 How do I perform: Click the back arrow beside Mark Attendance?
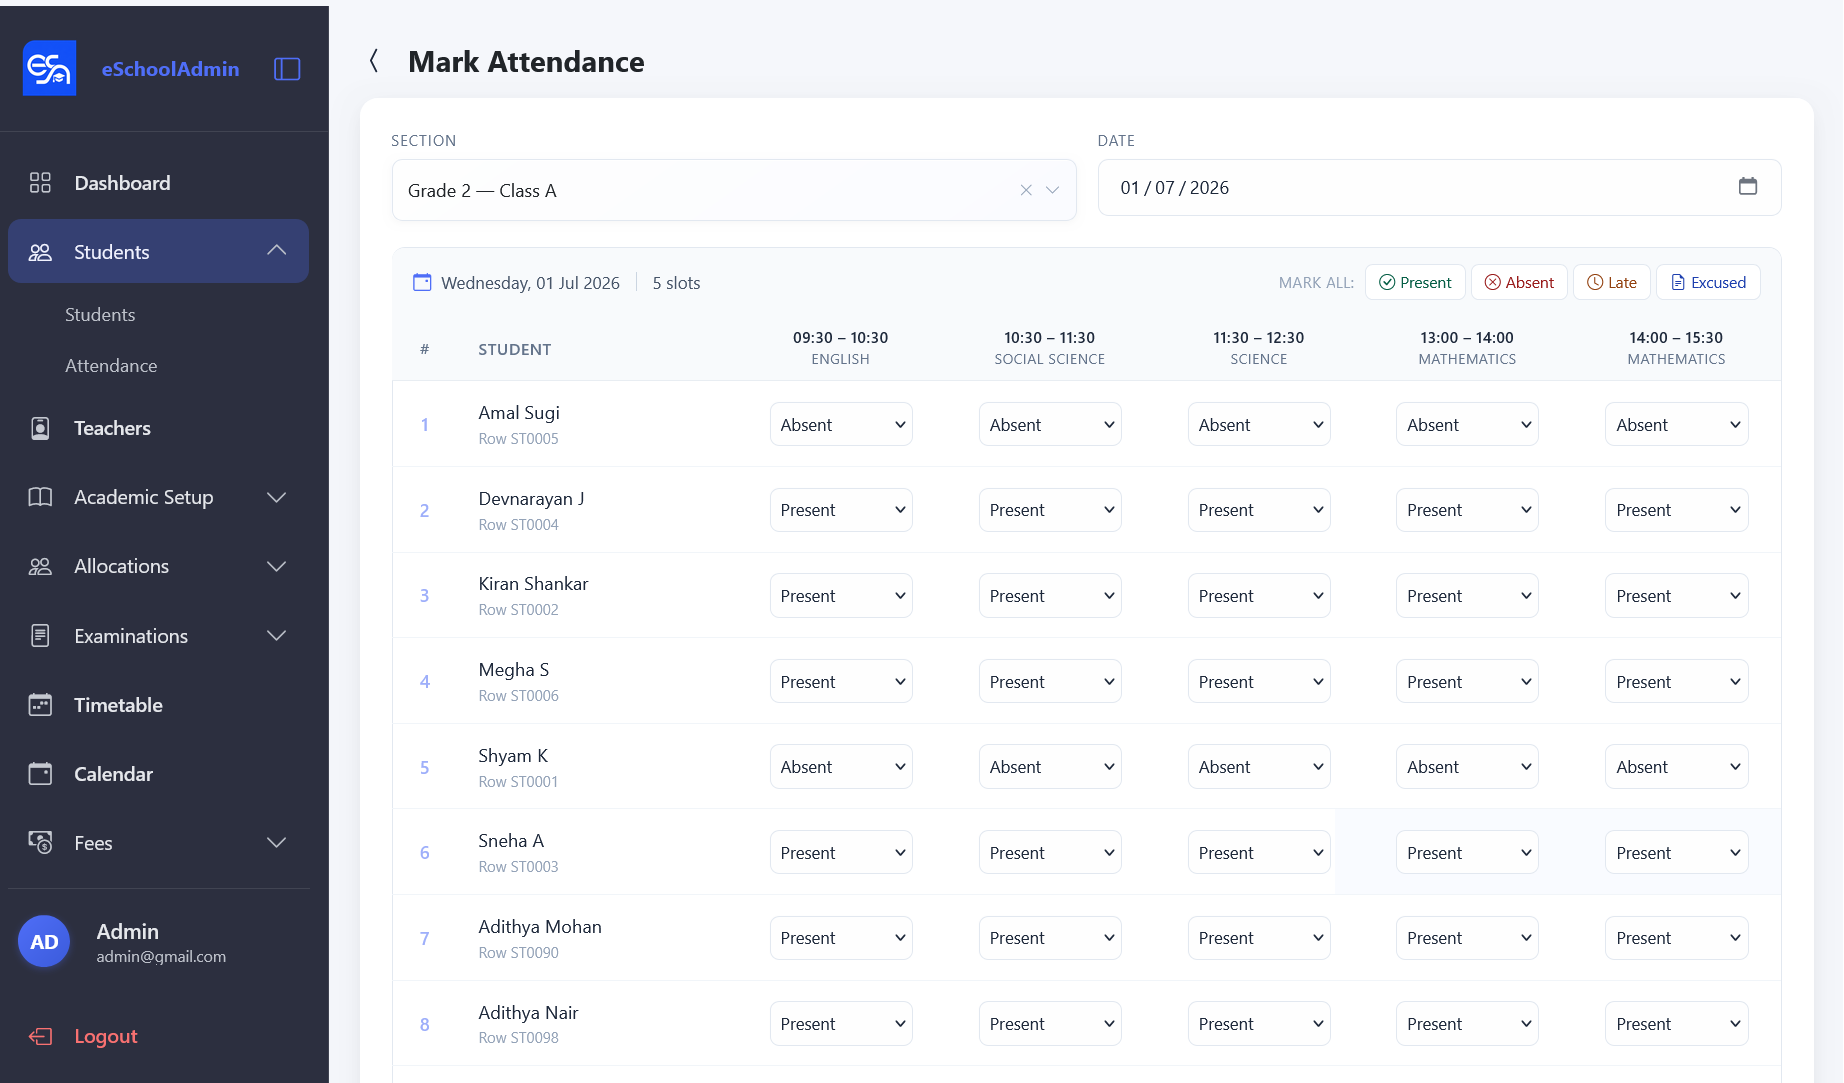click(374, 61)
